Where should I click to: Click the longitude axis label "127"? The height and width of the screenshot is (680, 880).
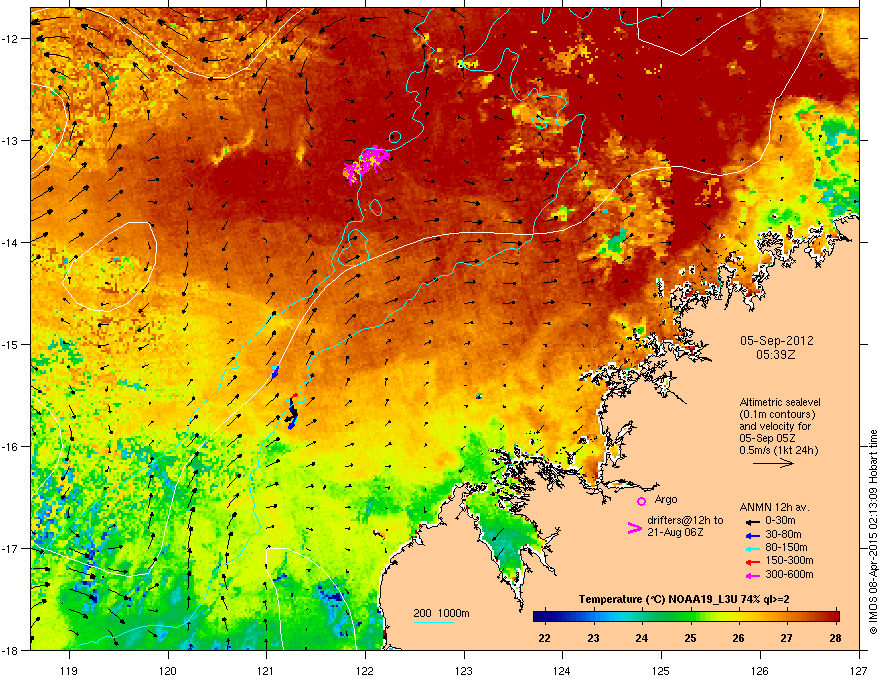[859, 670]
